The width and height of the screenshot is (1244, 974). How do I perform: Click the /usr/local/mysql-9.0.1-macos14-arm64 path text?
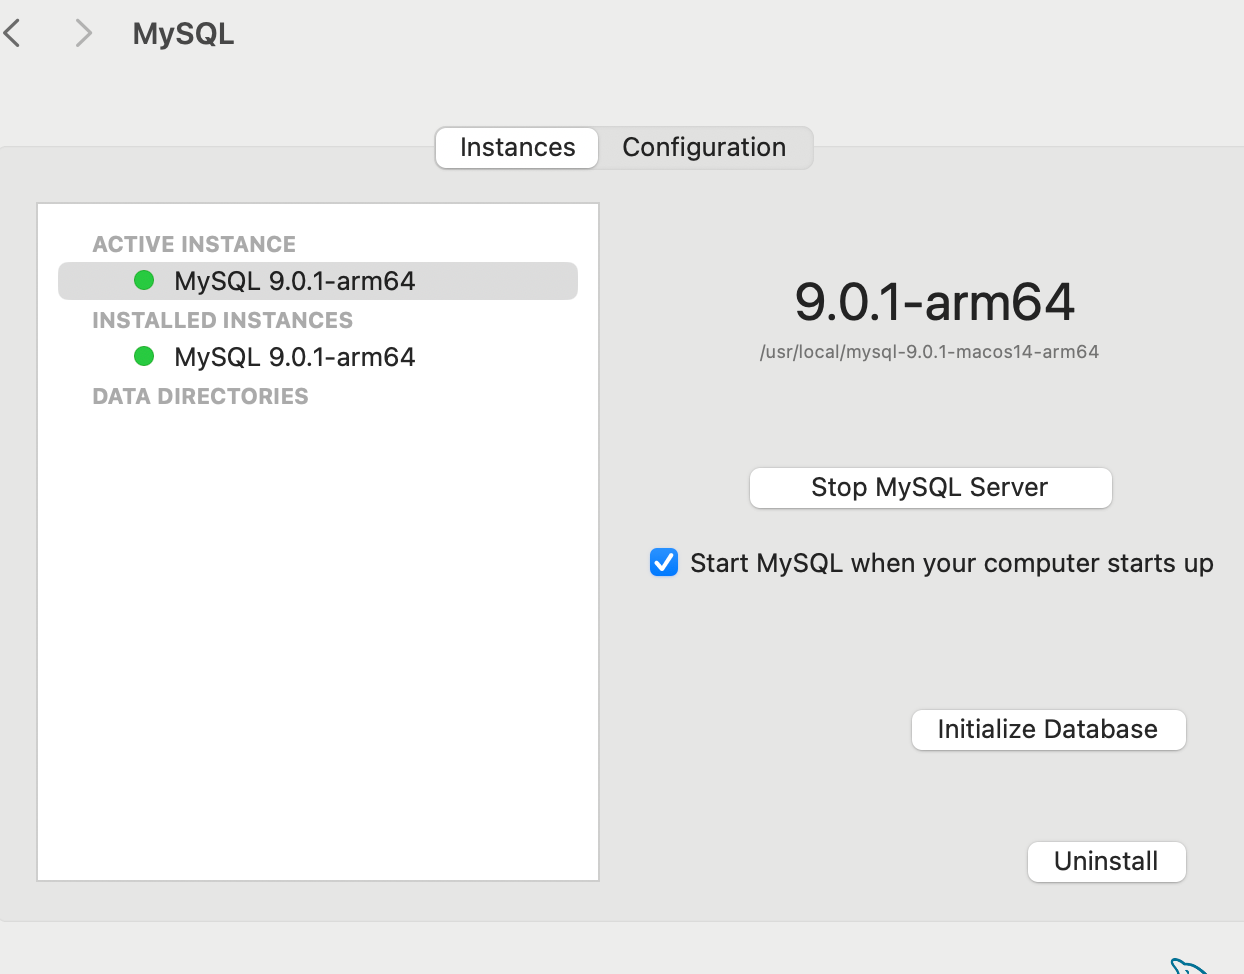click(x=929, y=352)
